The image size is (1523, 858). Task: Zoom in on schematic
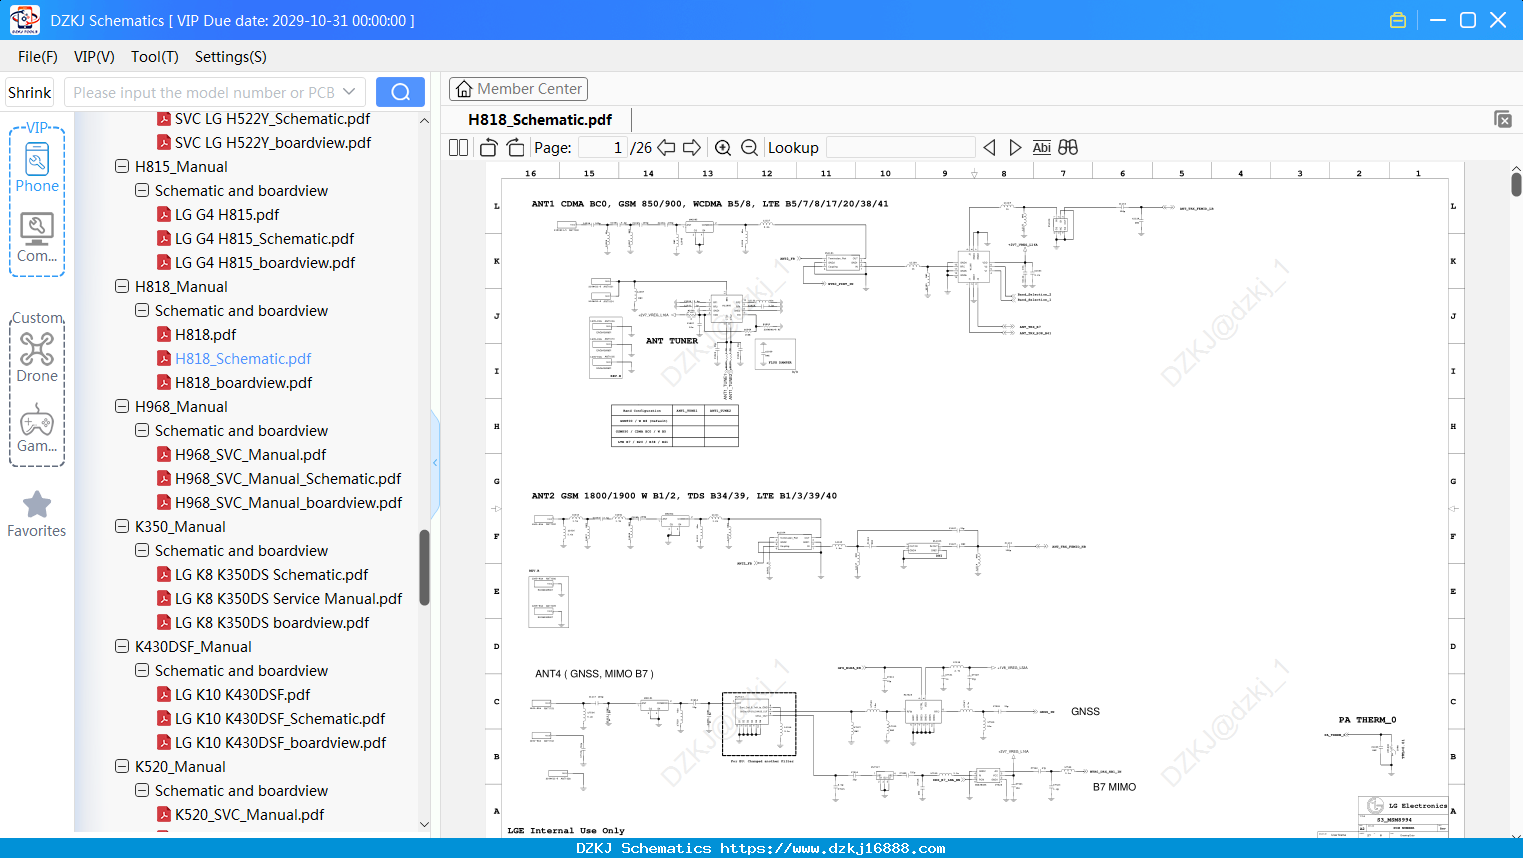click(x=723, y=147)
